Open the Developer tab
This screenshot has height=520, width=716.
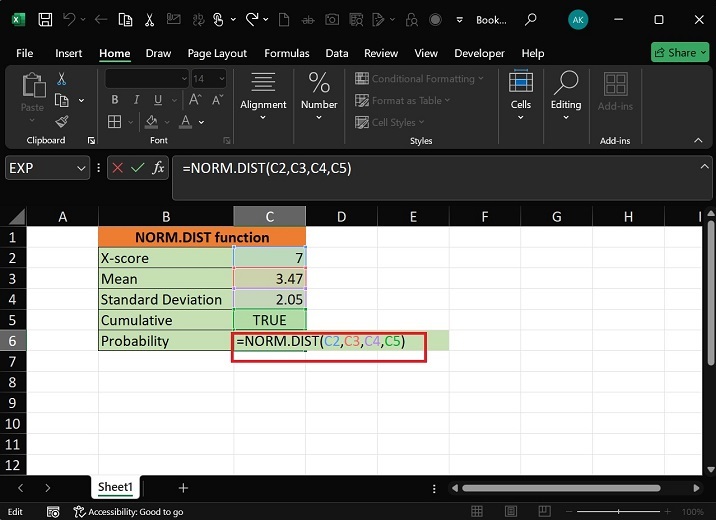[479, 53]
